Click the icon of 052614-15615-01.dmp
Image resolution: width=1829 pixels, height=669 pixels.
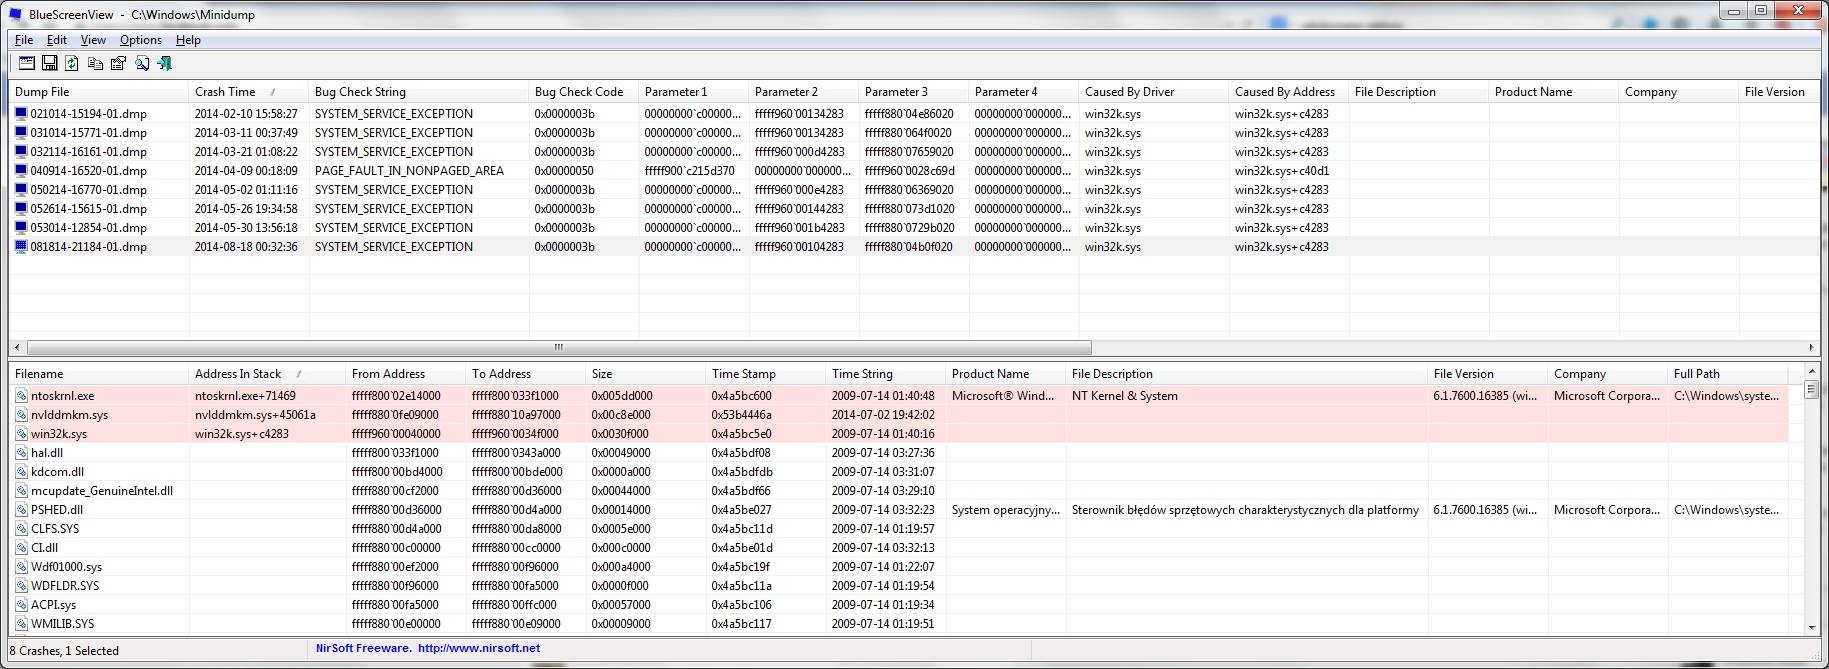coord(21,209)
